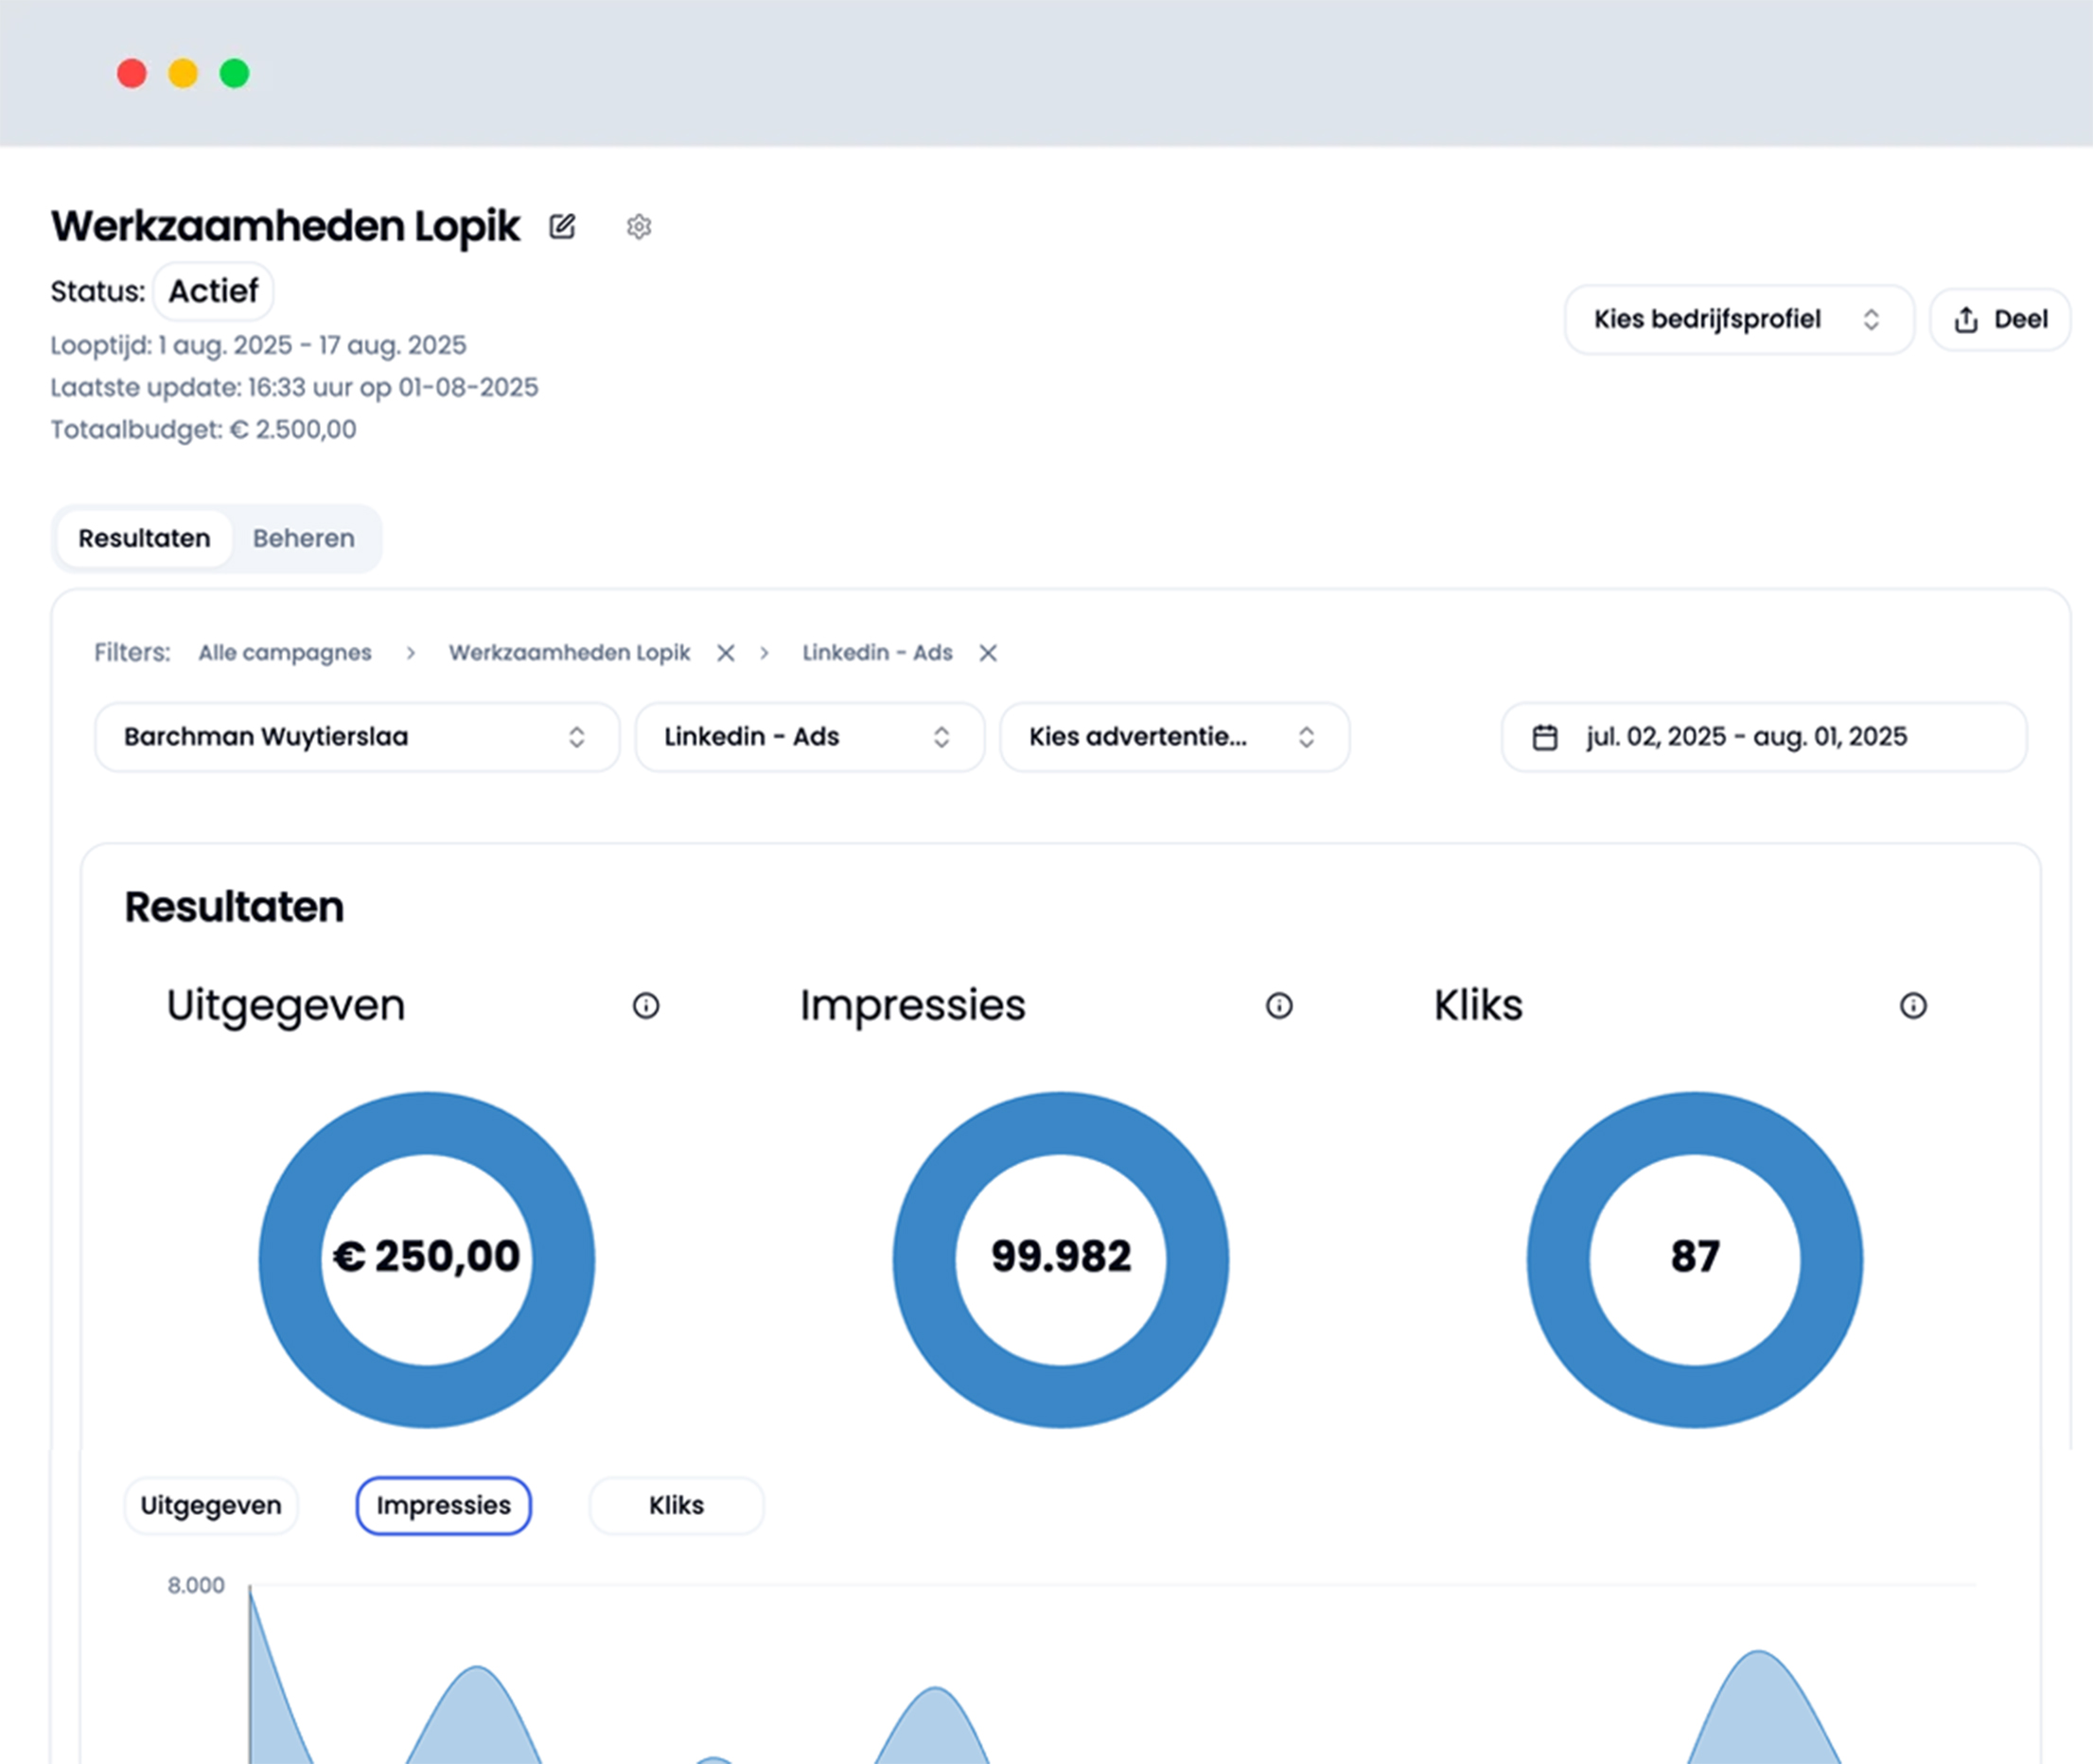
Task: Remove the Linkedin - Ads filter with X
Action: tap(988, 653)
